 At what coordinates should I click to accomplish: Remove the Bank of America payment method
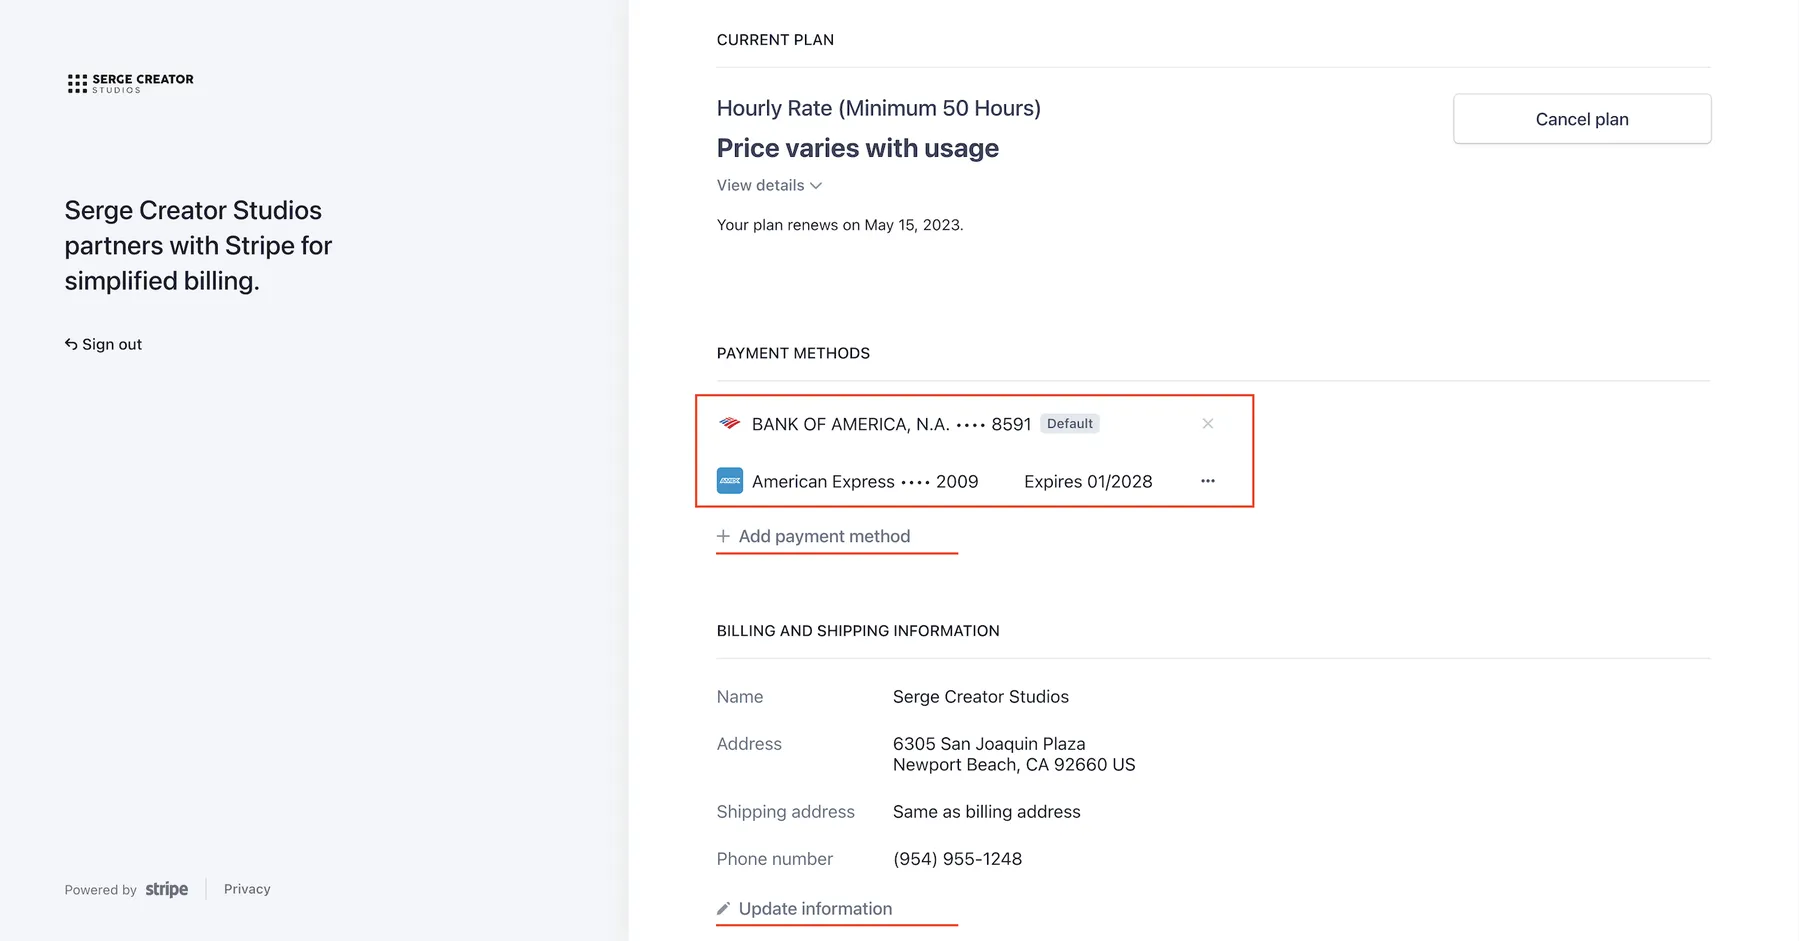pos(1207,424)
